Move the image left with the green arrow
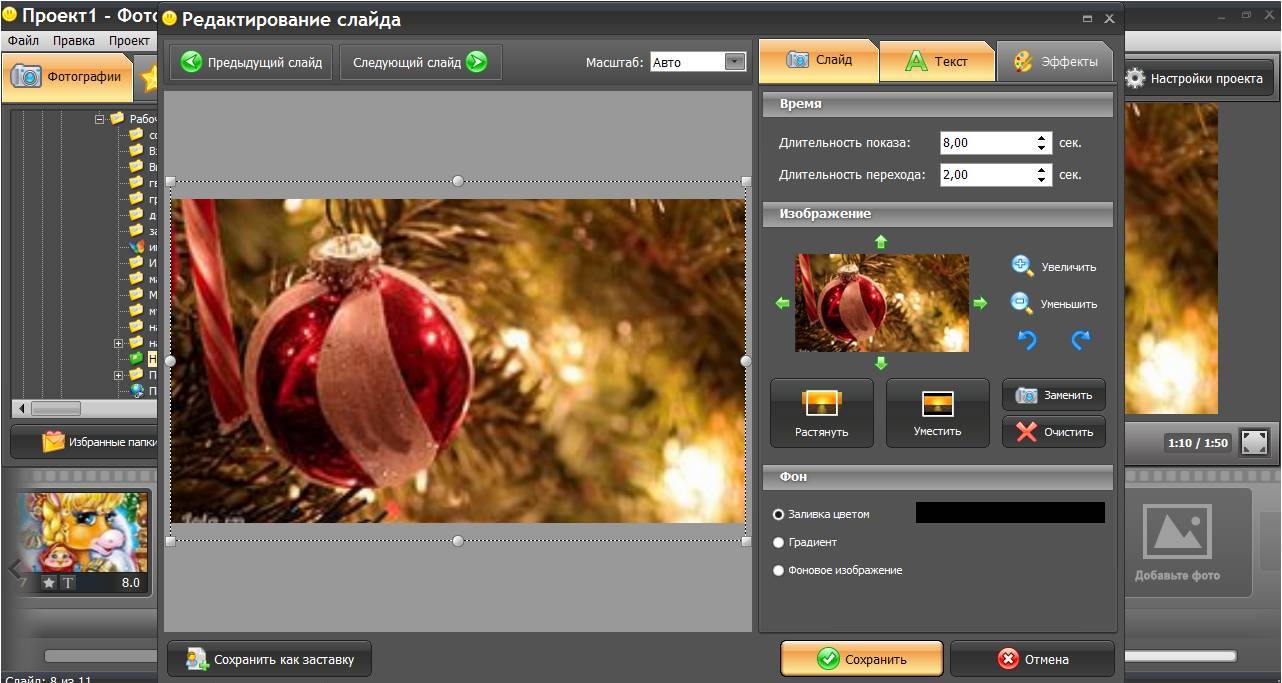This screenshot has width=1282, height=683. pyautogui.click(x=783, y=303)
